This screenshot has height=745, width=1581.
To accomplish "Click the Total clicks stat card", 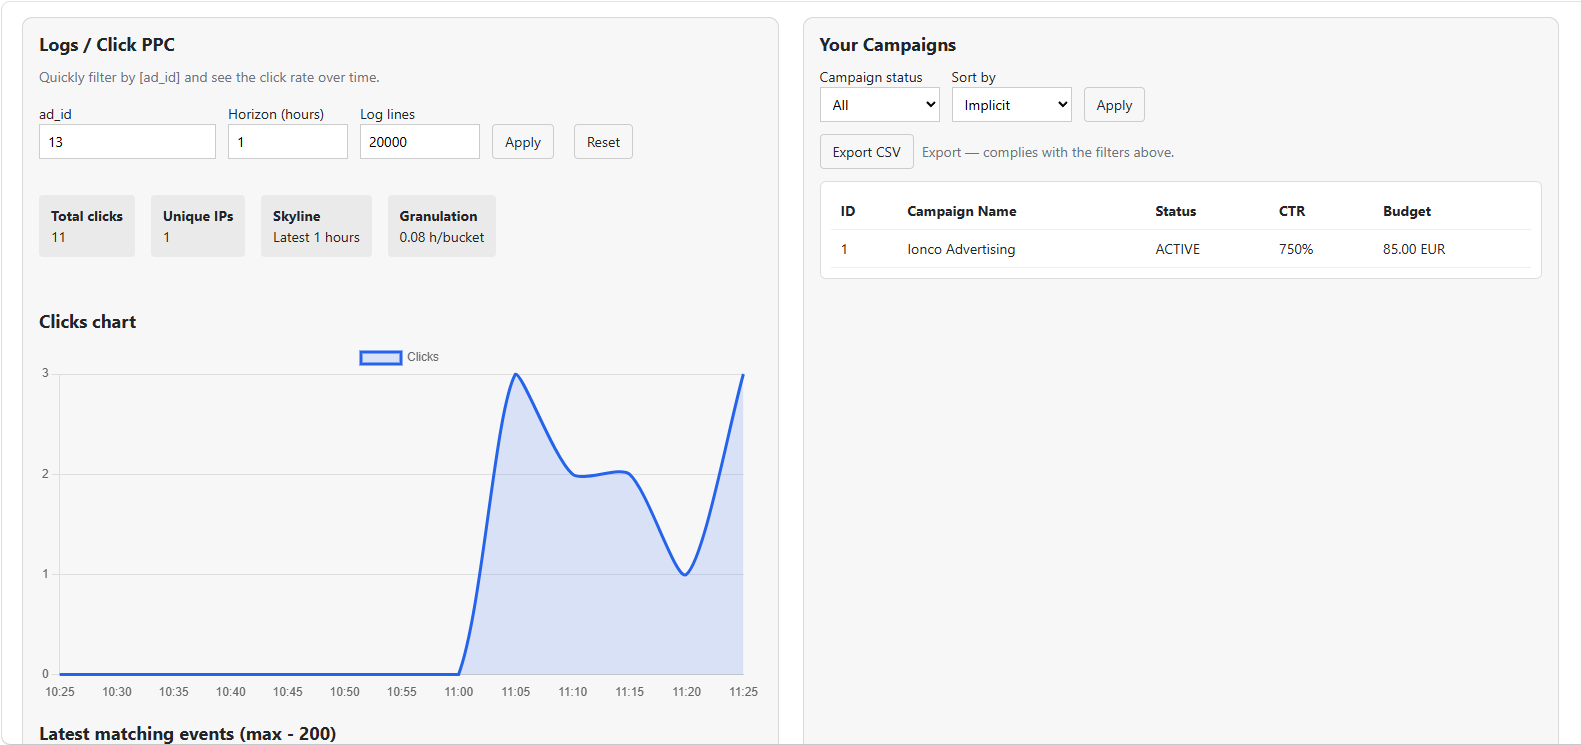I will (87, 226).
